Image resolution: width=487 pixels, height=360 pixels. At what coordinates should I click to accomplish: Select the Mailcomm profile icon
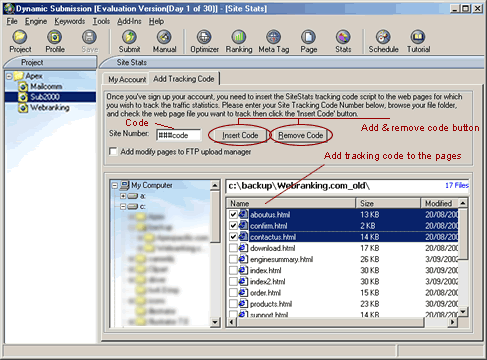tap(23, 87)
